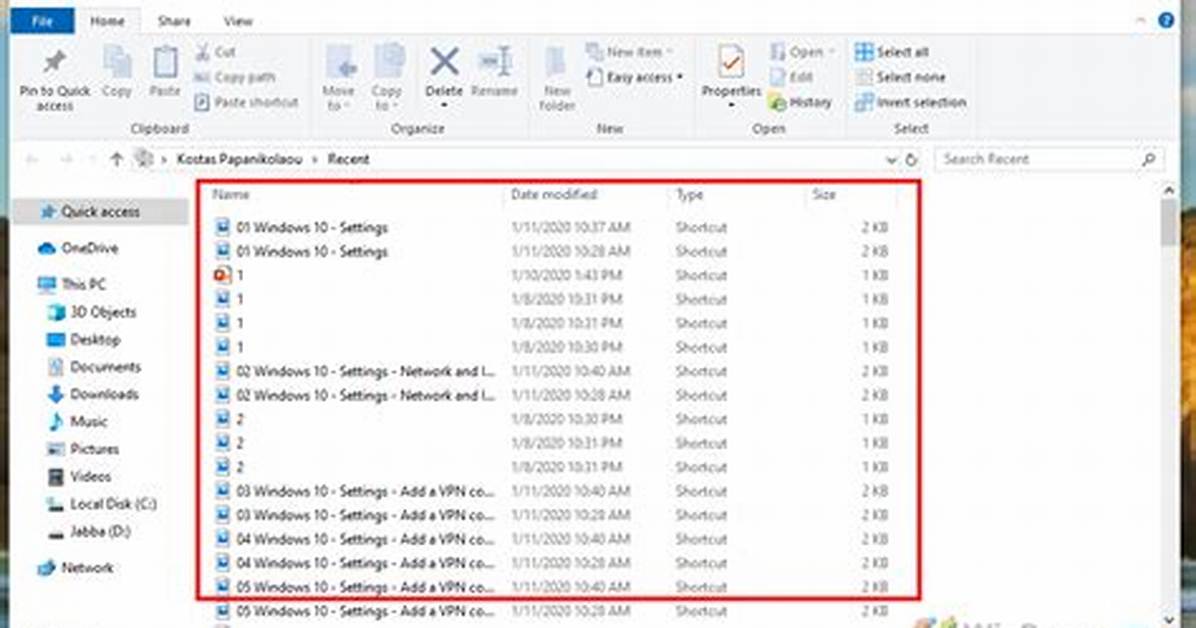This screenshot has height=628, width=1196.
Task: Click Select none
Action: (900, 77)
